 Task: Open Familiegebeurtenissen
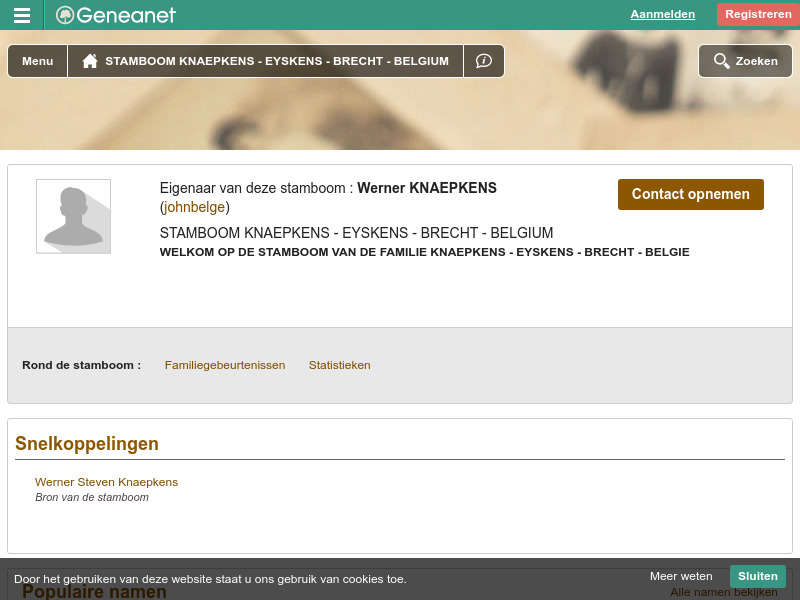point(224,365)
